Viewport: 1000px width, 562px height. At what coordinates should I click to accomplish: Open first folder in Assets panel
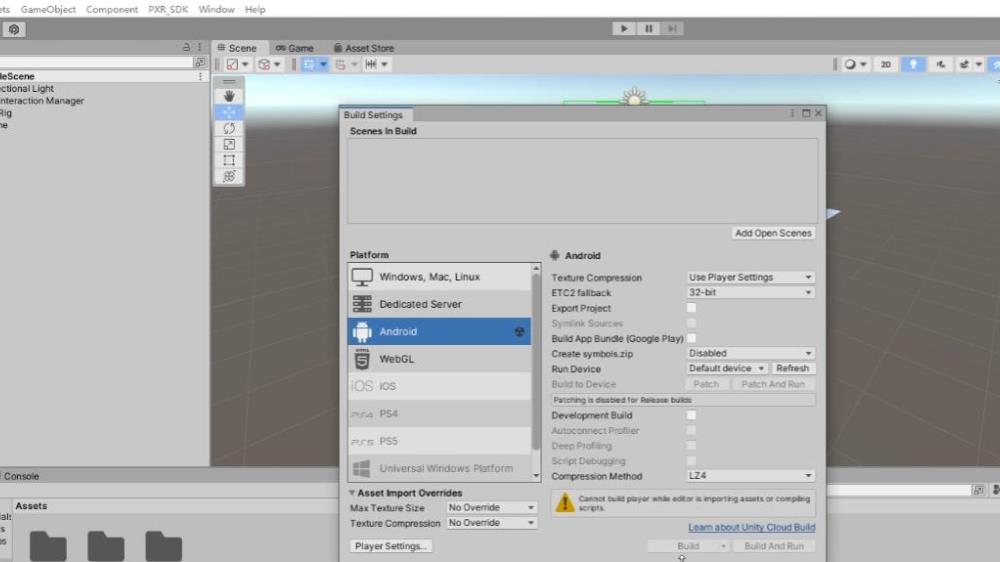click(x=48, y=546)
